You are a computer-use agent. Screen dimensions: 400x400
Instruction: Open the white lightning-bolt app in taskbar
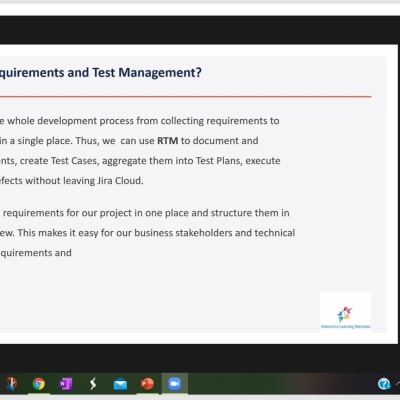[x=93, y=384]
